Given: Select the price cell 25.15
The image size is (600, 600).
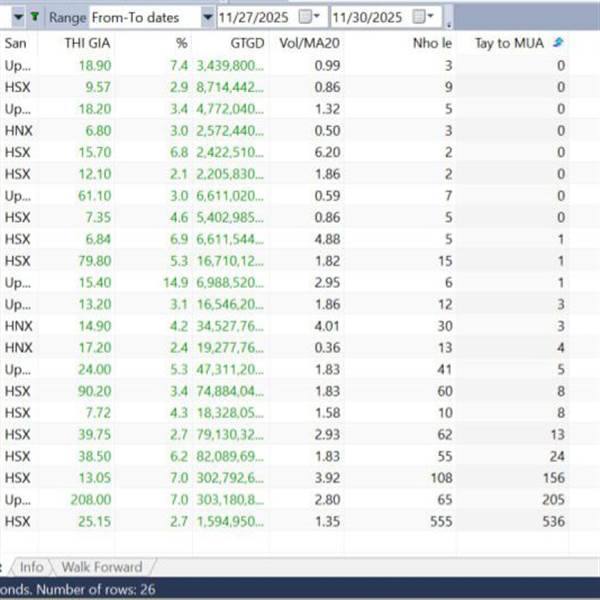Looking at the screenshot, I should [x=95, y=521].
